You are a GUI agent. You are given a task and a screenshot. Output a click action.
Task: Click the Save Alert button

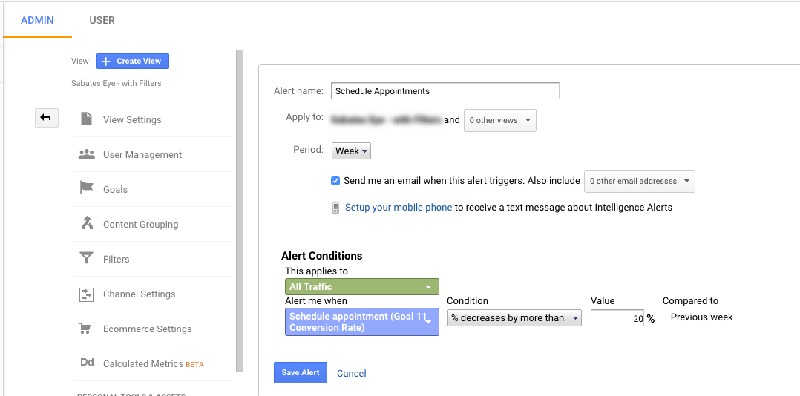[x=300, y=373]
